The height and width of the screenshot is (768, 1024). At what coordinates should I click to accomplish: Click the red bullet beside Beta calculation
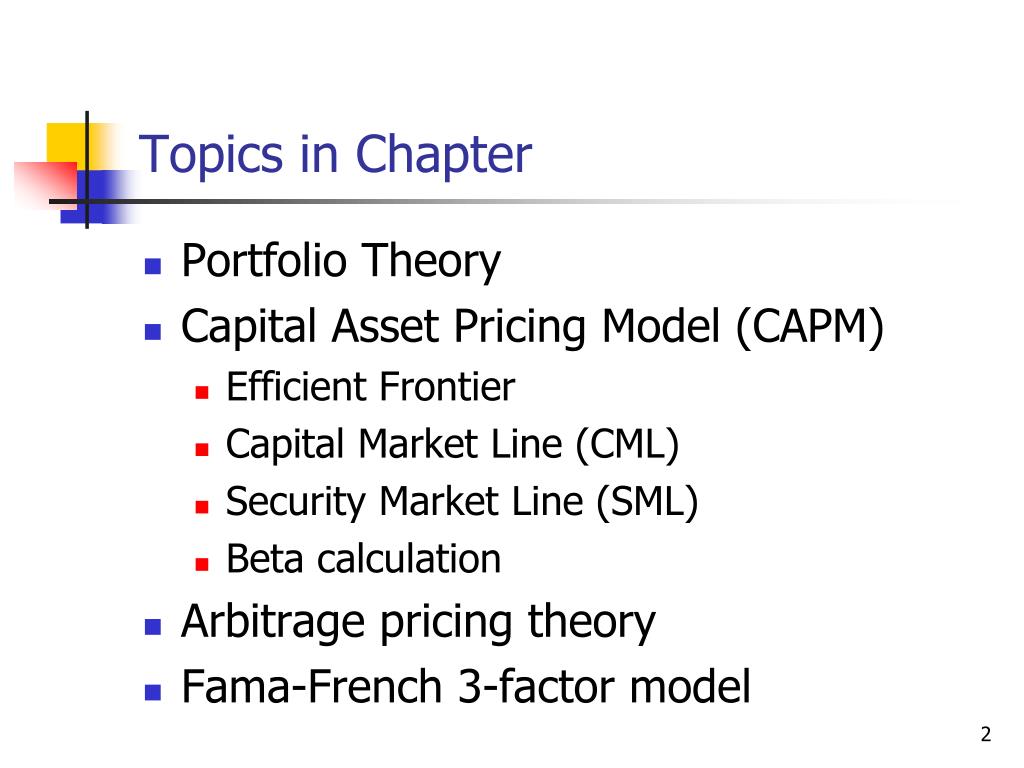tap(202, 564)
